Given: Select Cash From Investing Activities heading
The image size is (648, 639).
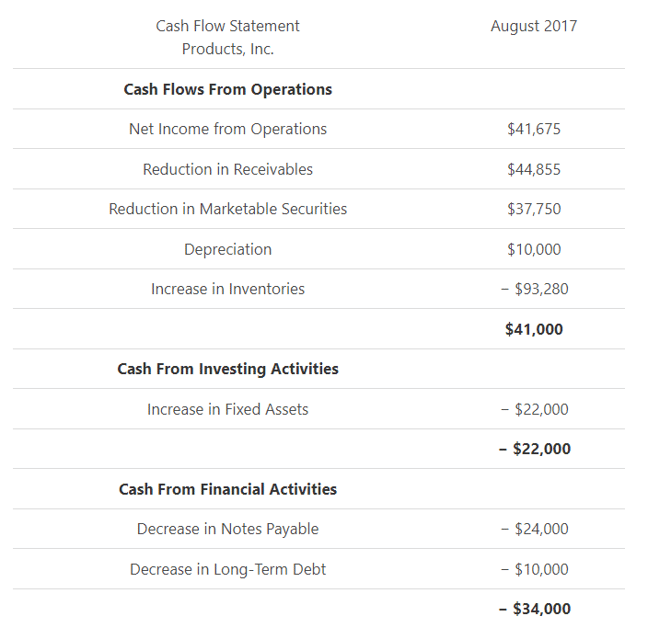Looking at the screenshot, I should (227, 369).
